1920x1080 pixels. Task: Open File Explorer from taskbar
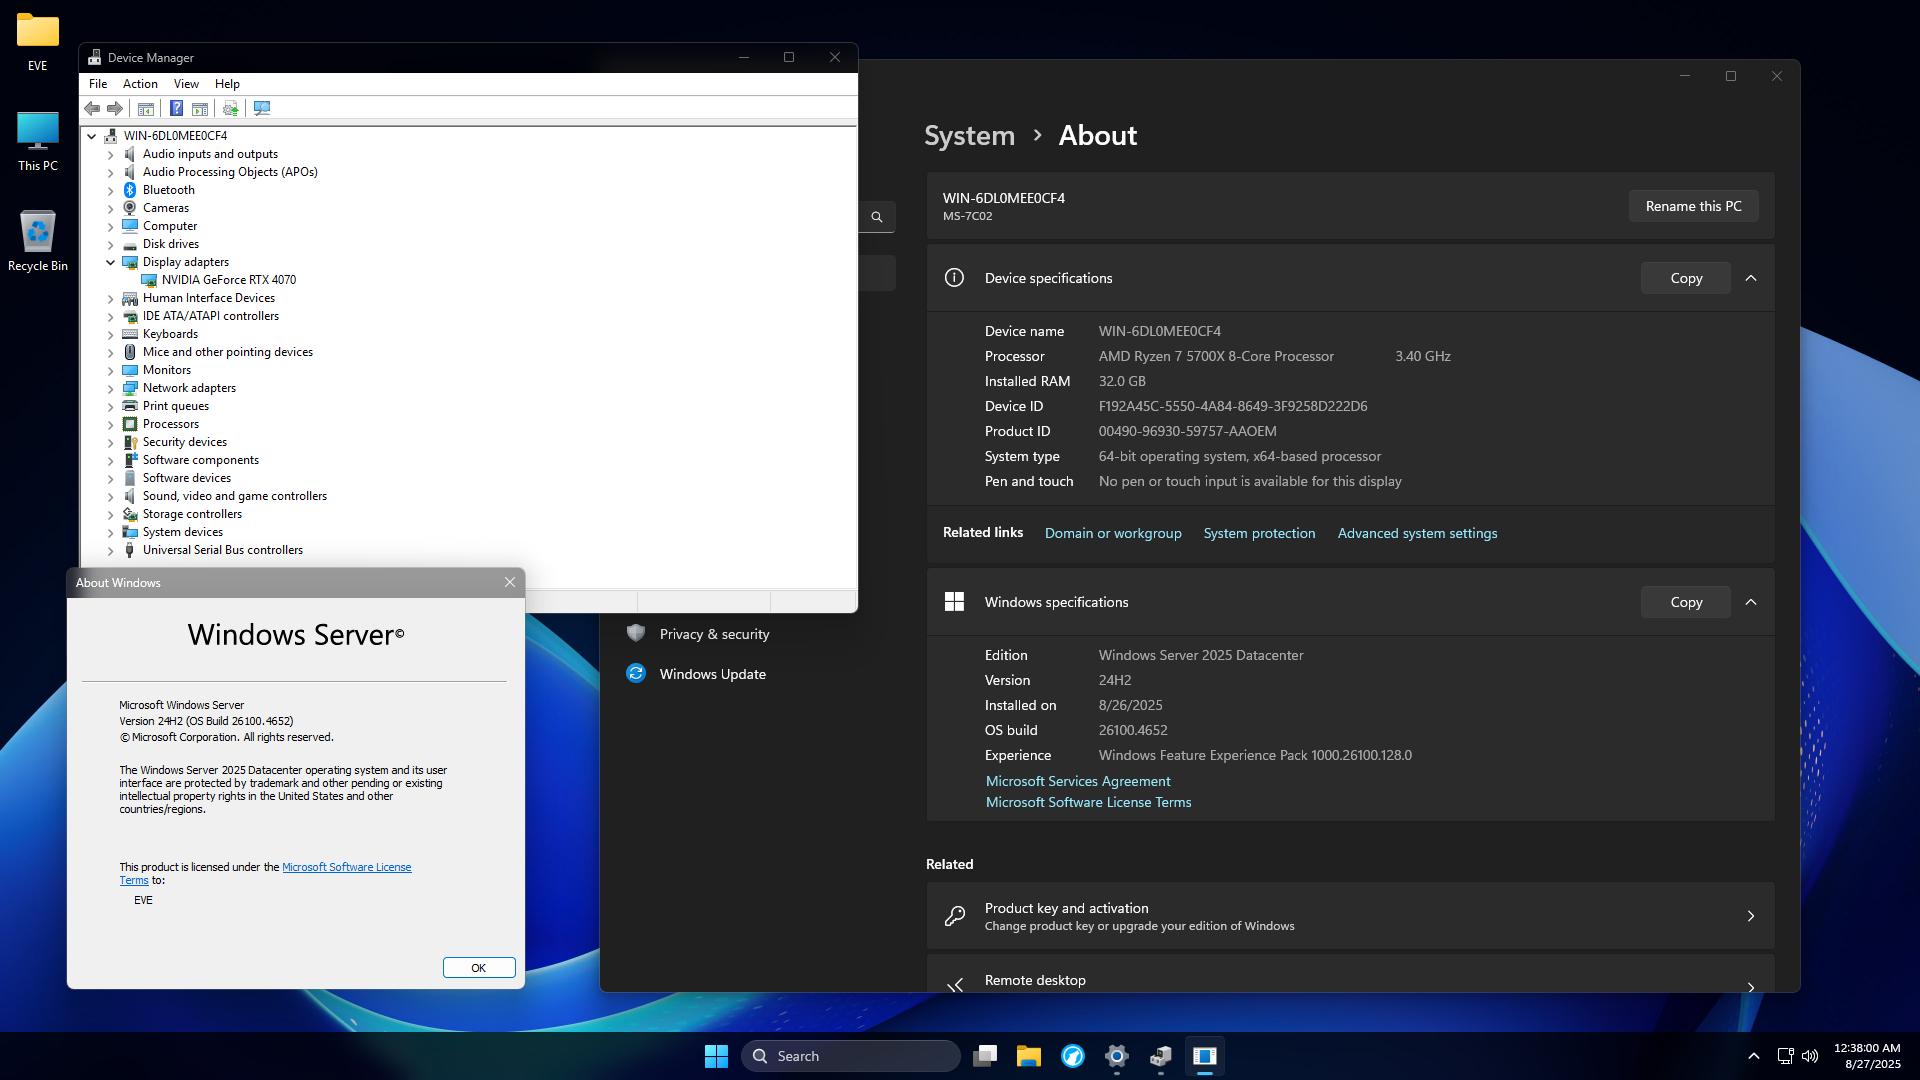pyautogui.click(x=1029, y=1056)
